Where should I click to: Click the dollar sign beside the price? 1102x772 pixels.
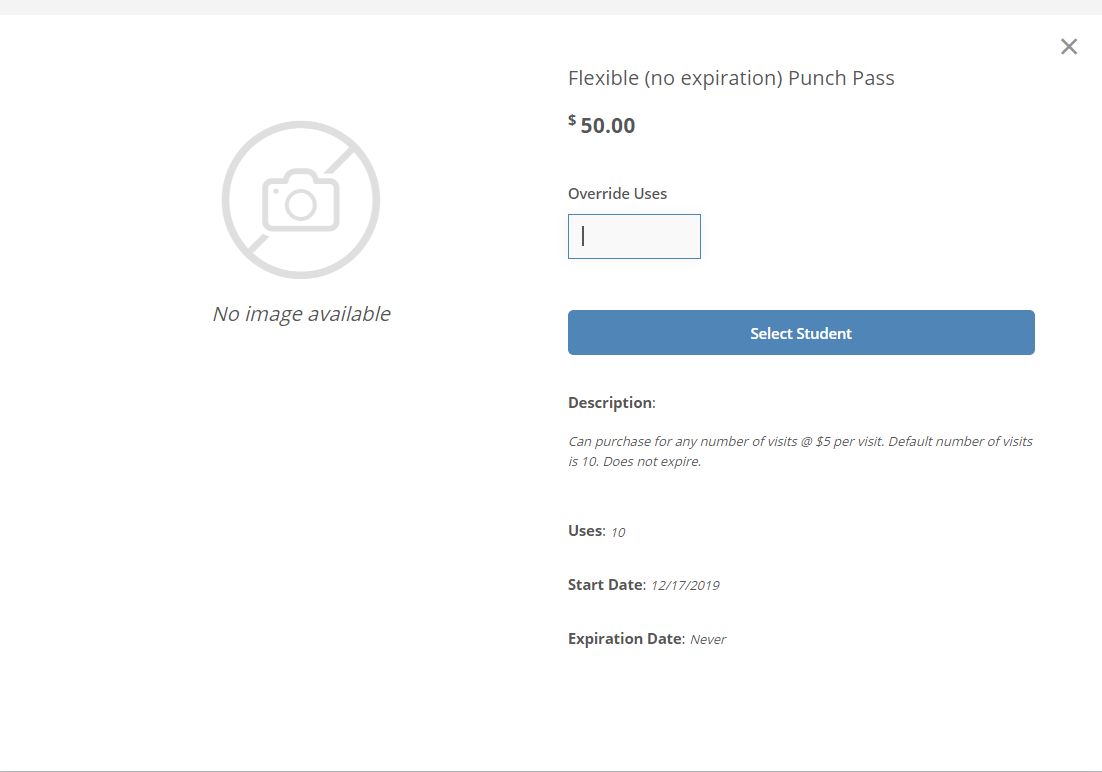[572, 120]
